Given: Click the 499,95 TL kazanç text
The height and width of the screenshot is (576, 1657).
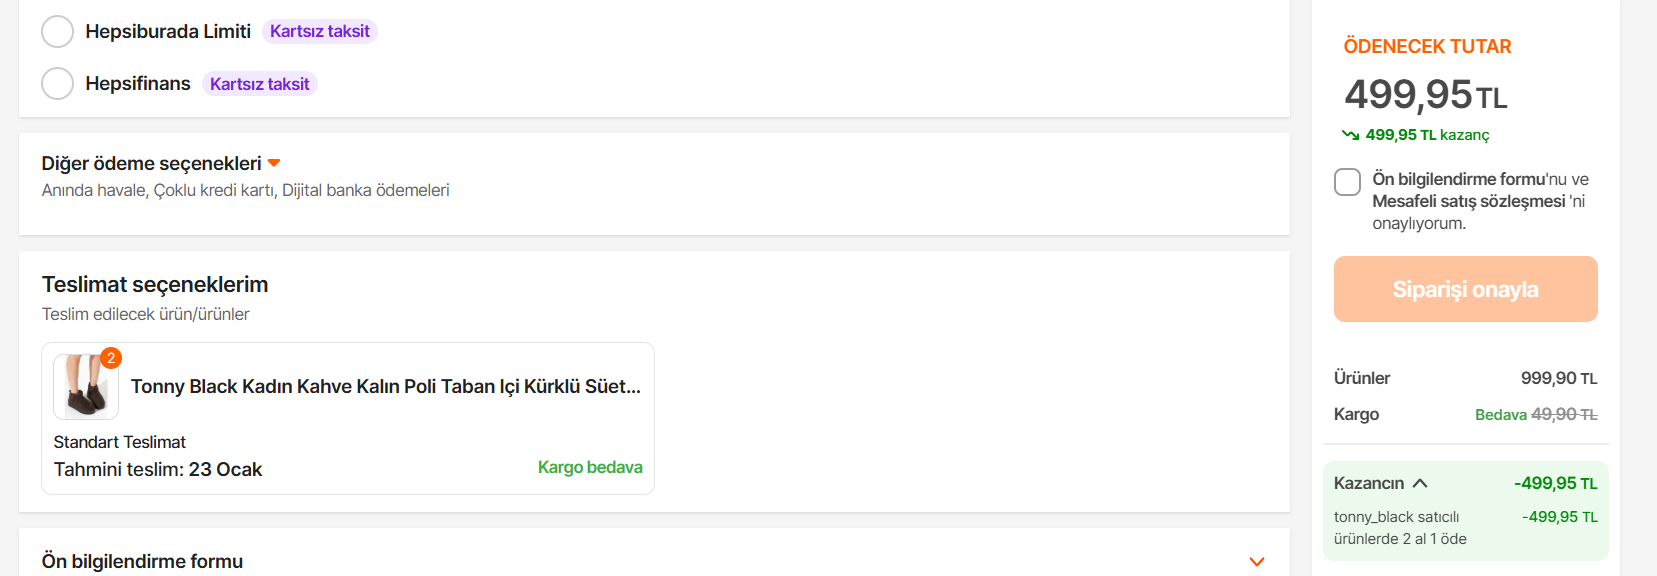Looking at the screenshot, I should 1427,135.
